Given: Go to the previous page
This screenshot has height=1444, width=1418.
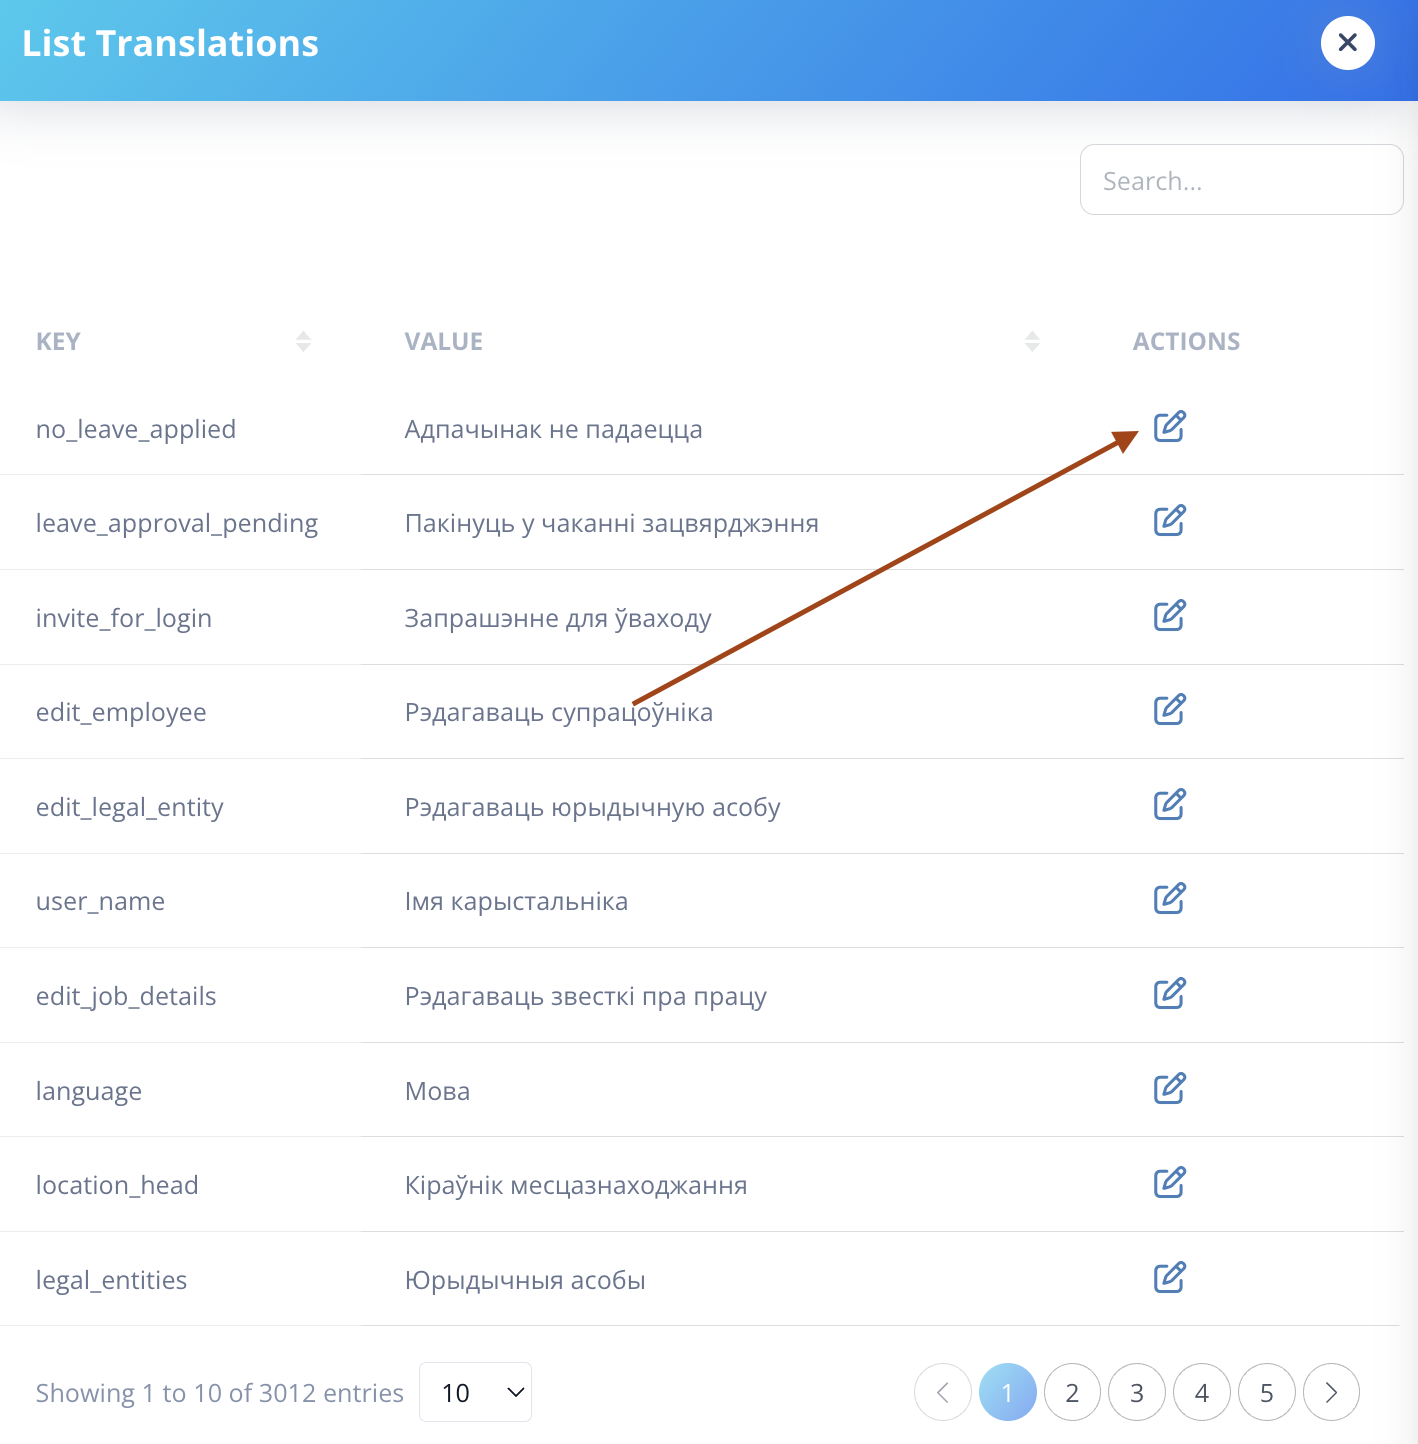Looking at the screenshot, I should pyautogui.click(x=943, y=1392).
